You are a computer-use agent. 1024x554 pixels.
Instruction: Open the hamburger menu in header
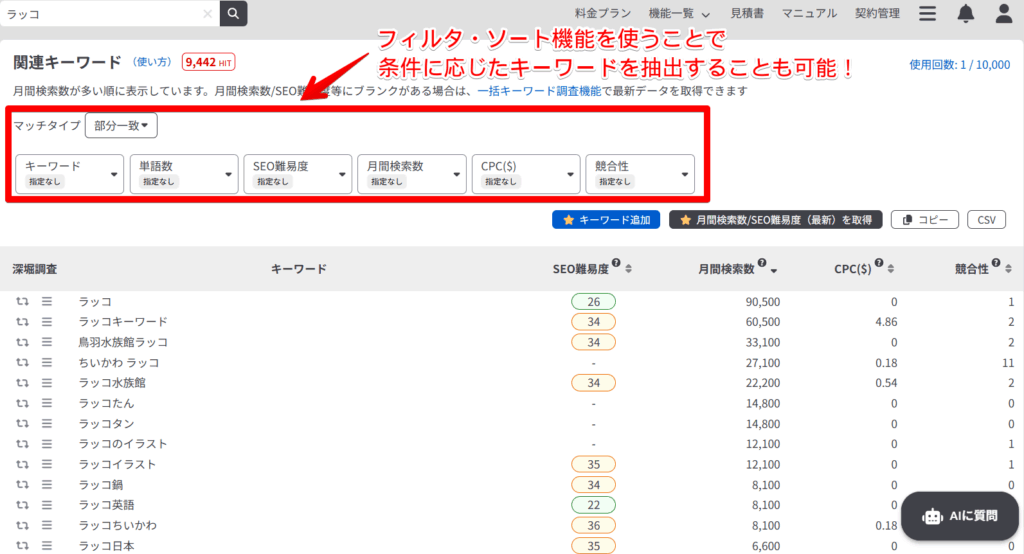click(928, 14)
